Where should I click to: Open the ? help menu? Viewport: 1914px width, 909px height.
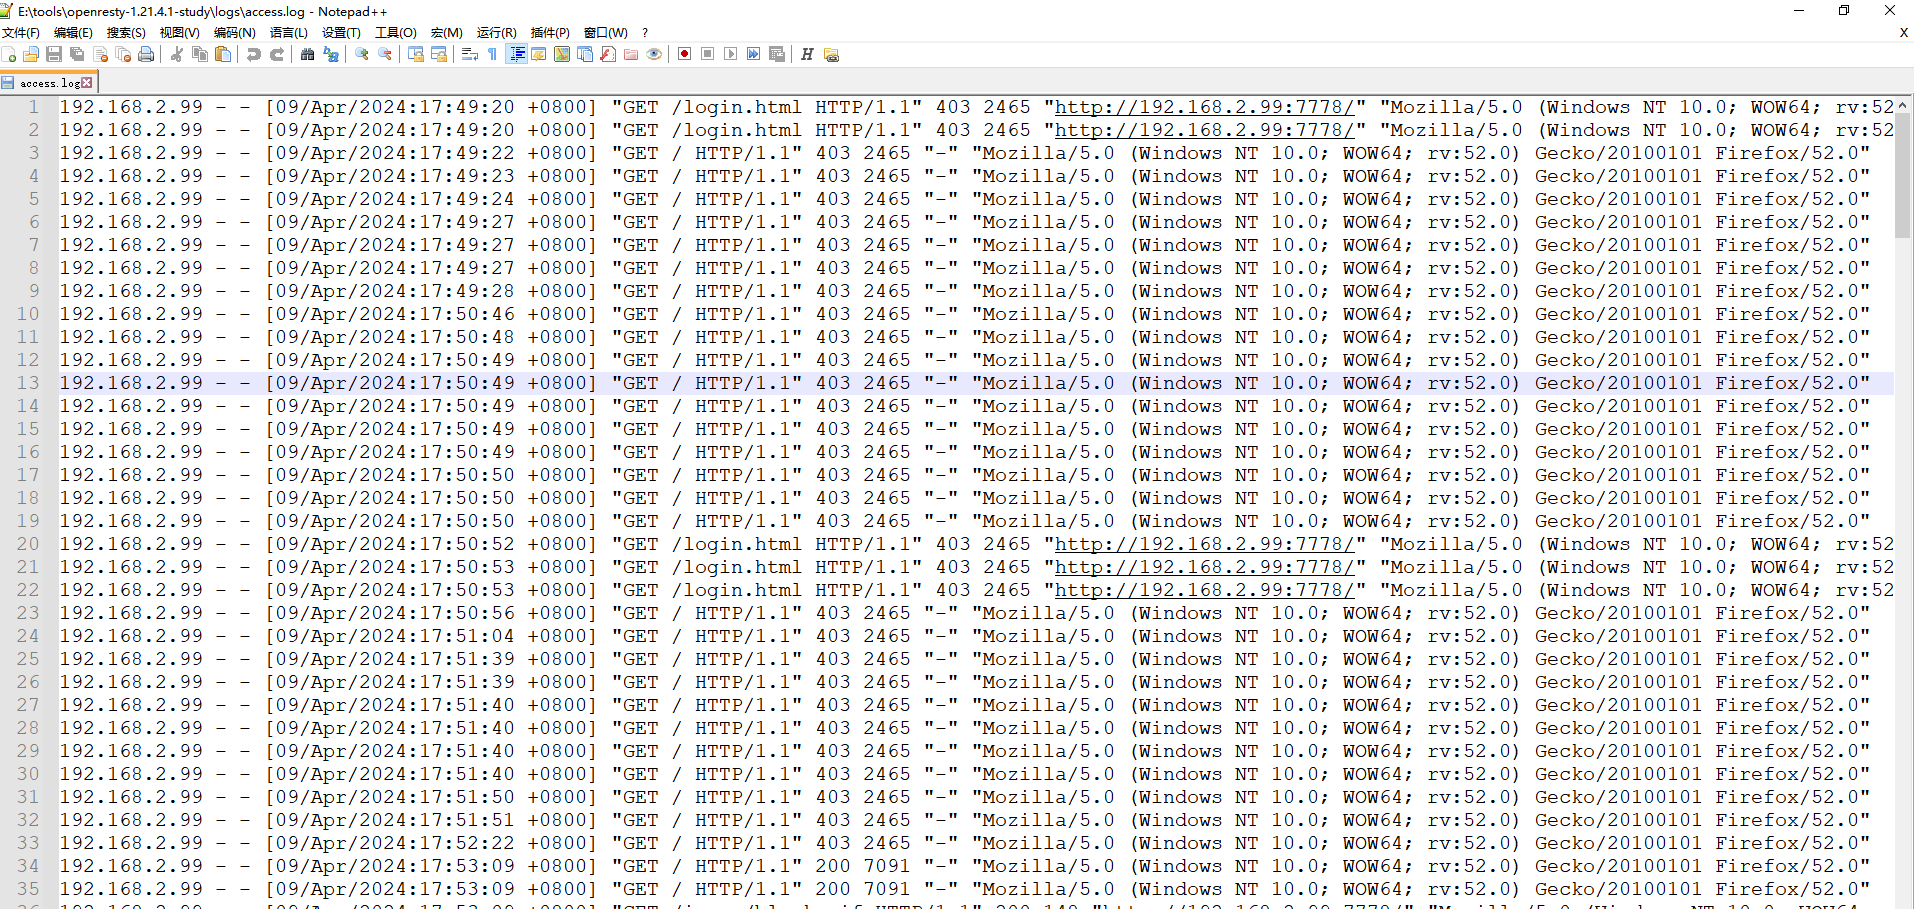click(x=645, y=33)
